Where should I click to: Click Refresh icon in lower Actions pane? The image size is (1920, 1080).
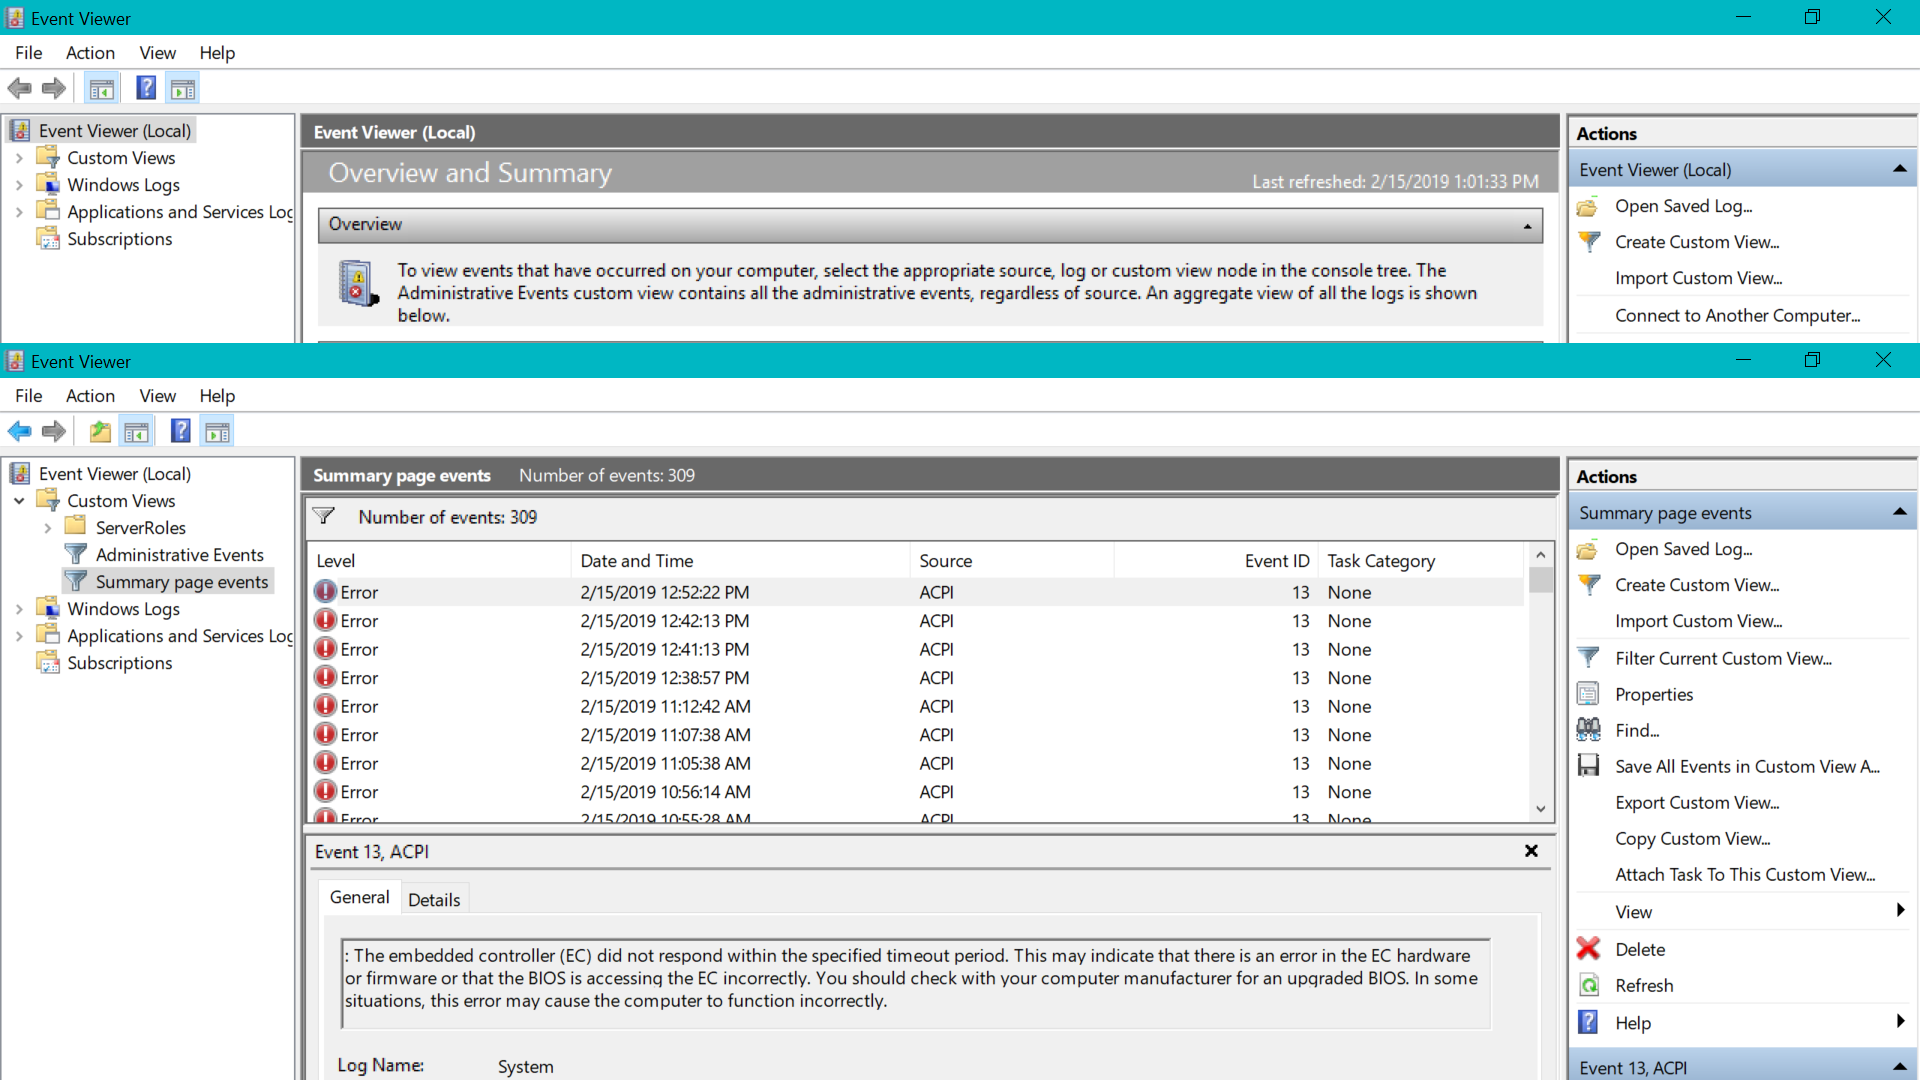(1588, 985)
